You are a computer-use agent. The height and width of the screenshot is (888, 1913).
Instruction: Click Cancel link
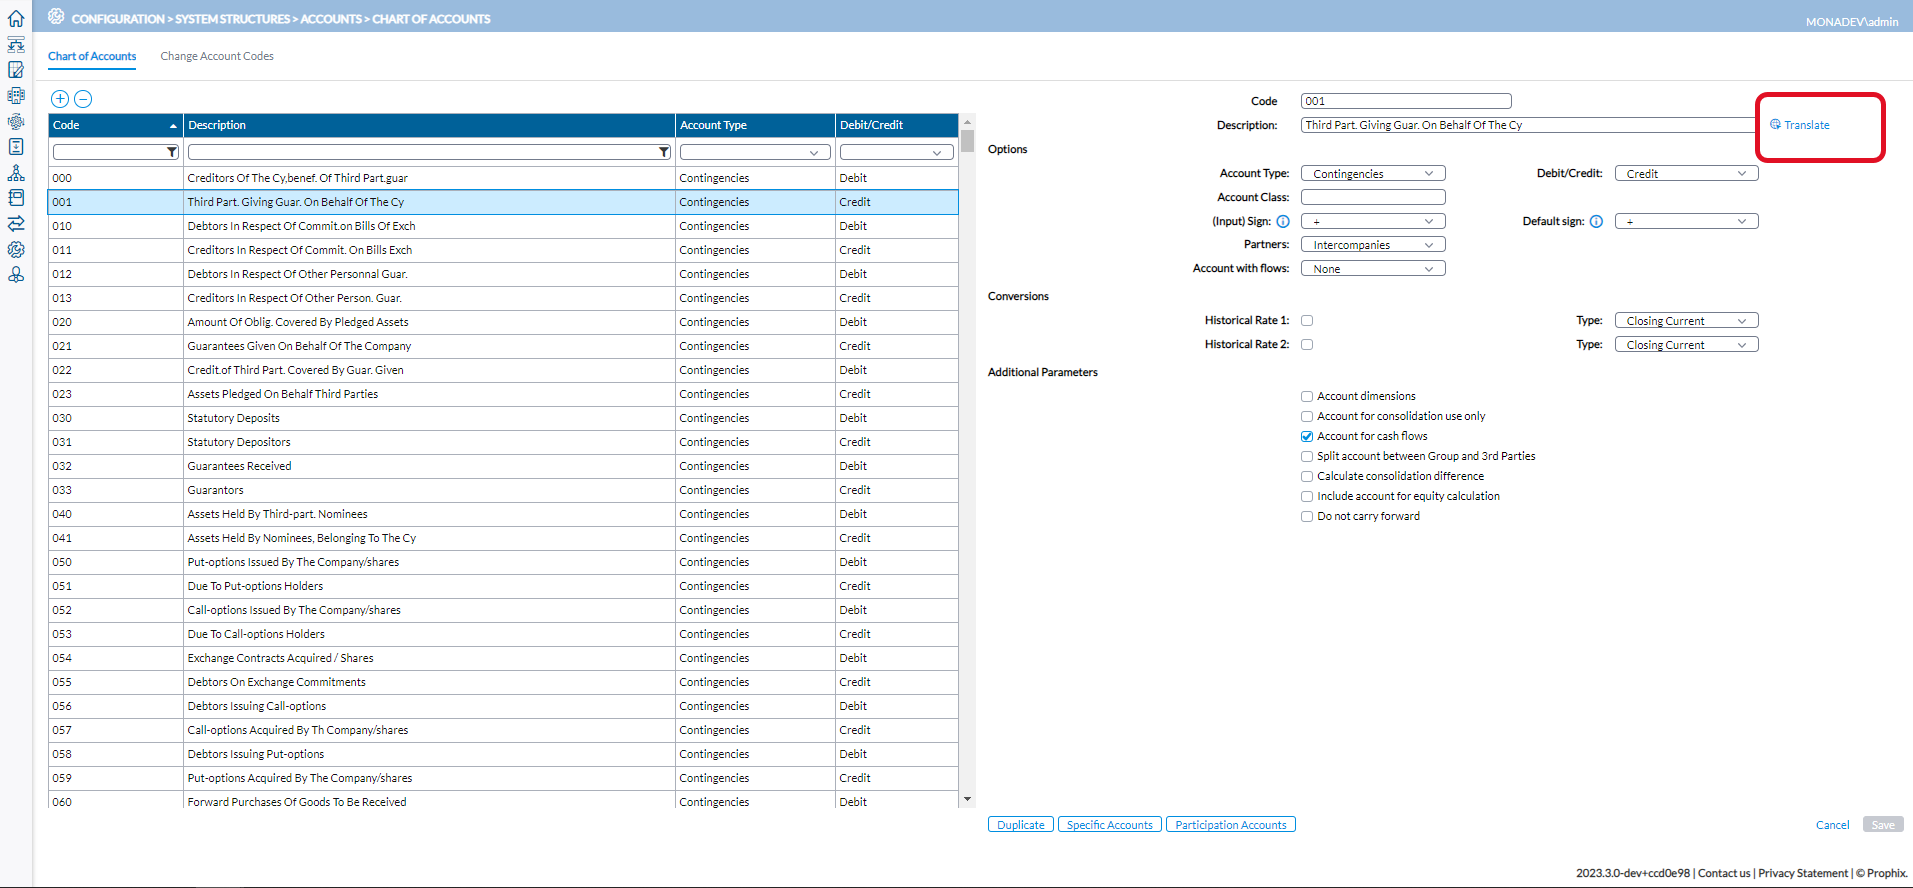[1832, 825]
